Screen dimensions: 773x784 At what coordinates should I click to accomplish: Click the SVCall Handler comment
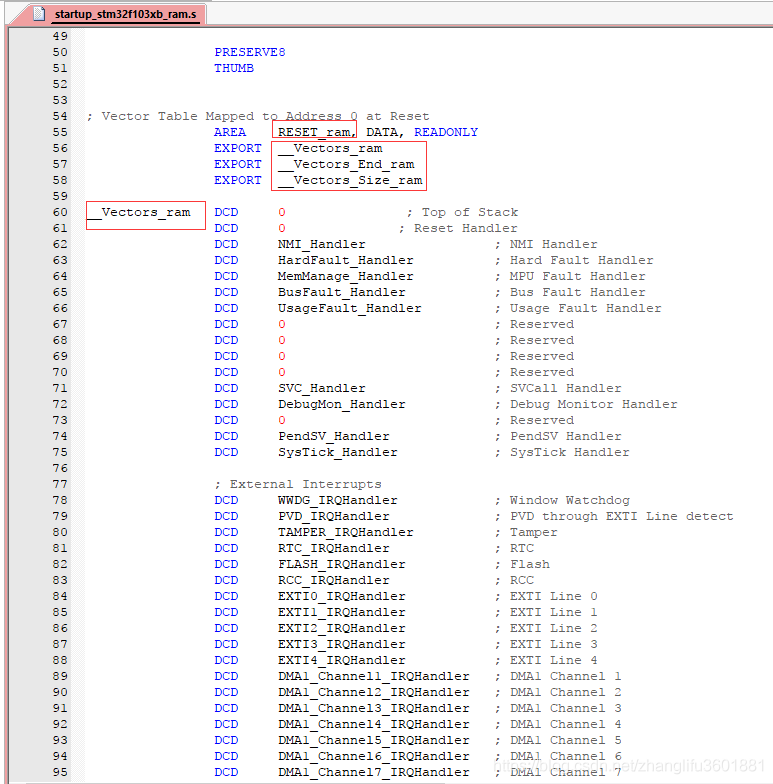tap(558, 388)
